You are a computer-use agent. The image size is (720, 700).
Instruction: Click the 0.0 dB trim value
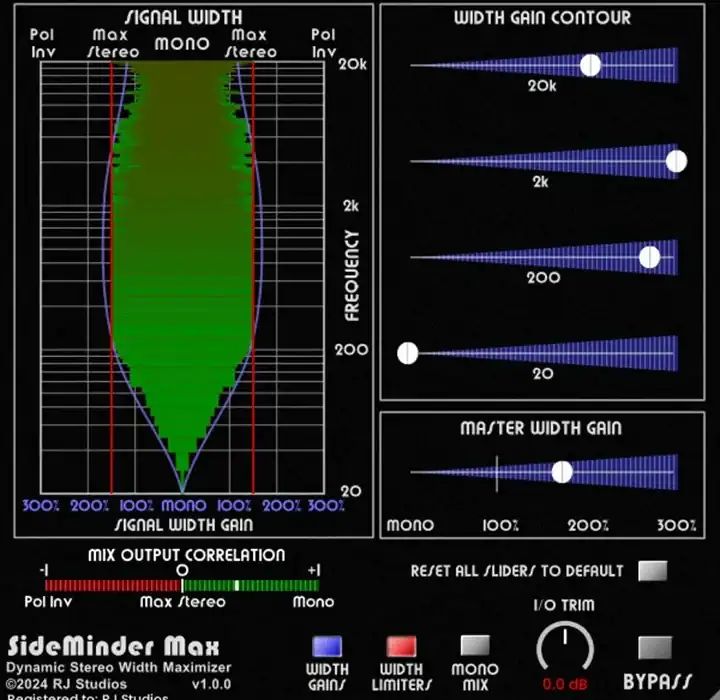coord(565,684)
